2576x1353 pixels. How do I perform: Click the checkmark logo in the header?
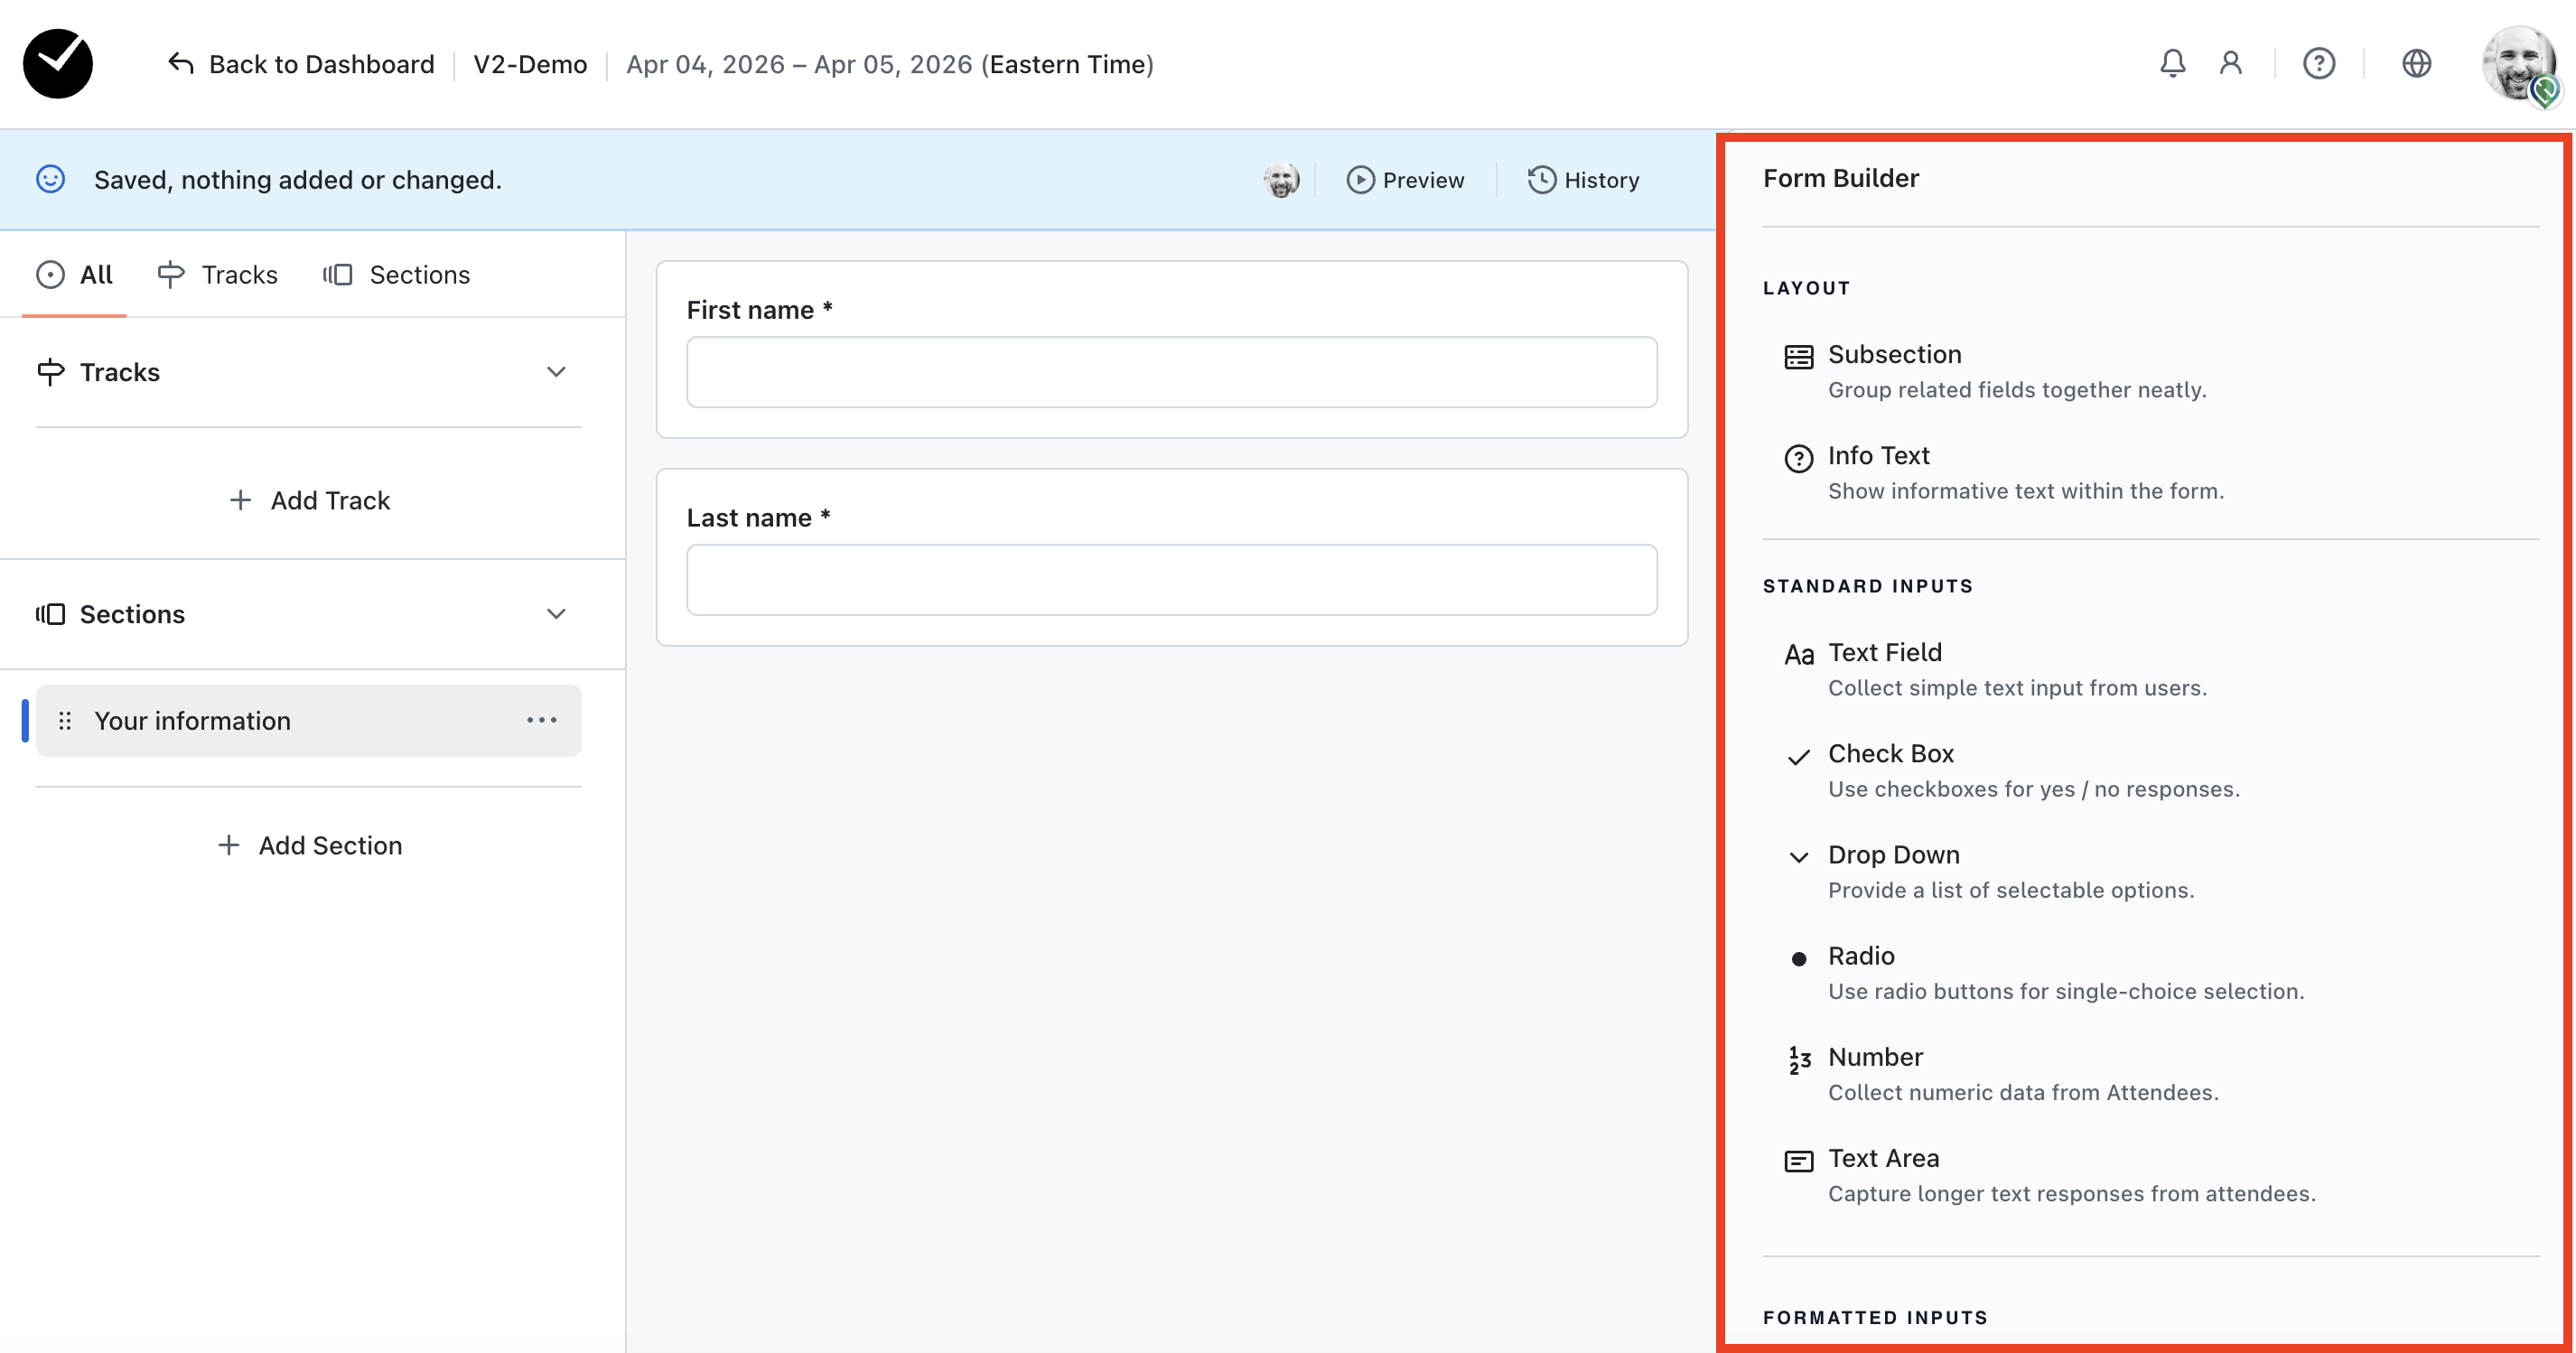pyautogui.click(x=58, y=64)
